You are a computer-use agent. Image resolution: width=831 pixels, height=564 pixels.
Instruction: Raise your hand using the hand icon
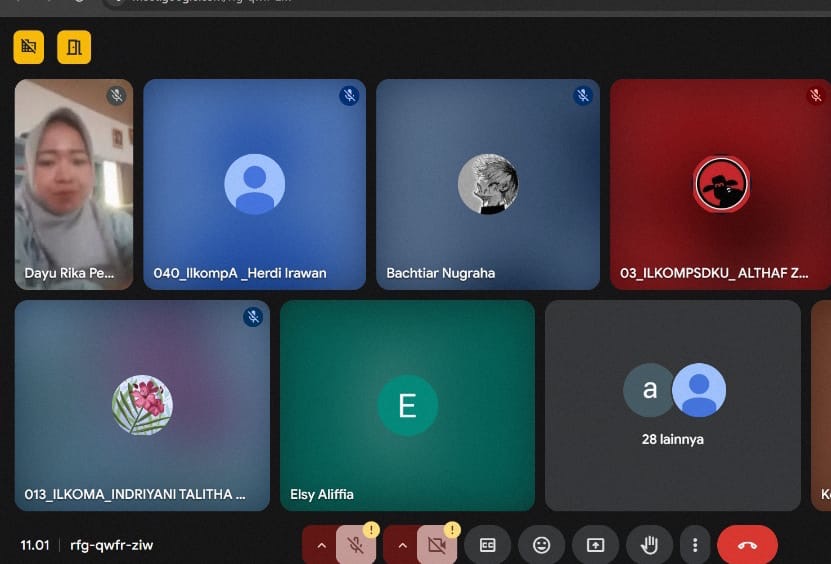[x=649, y=545]
